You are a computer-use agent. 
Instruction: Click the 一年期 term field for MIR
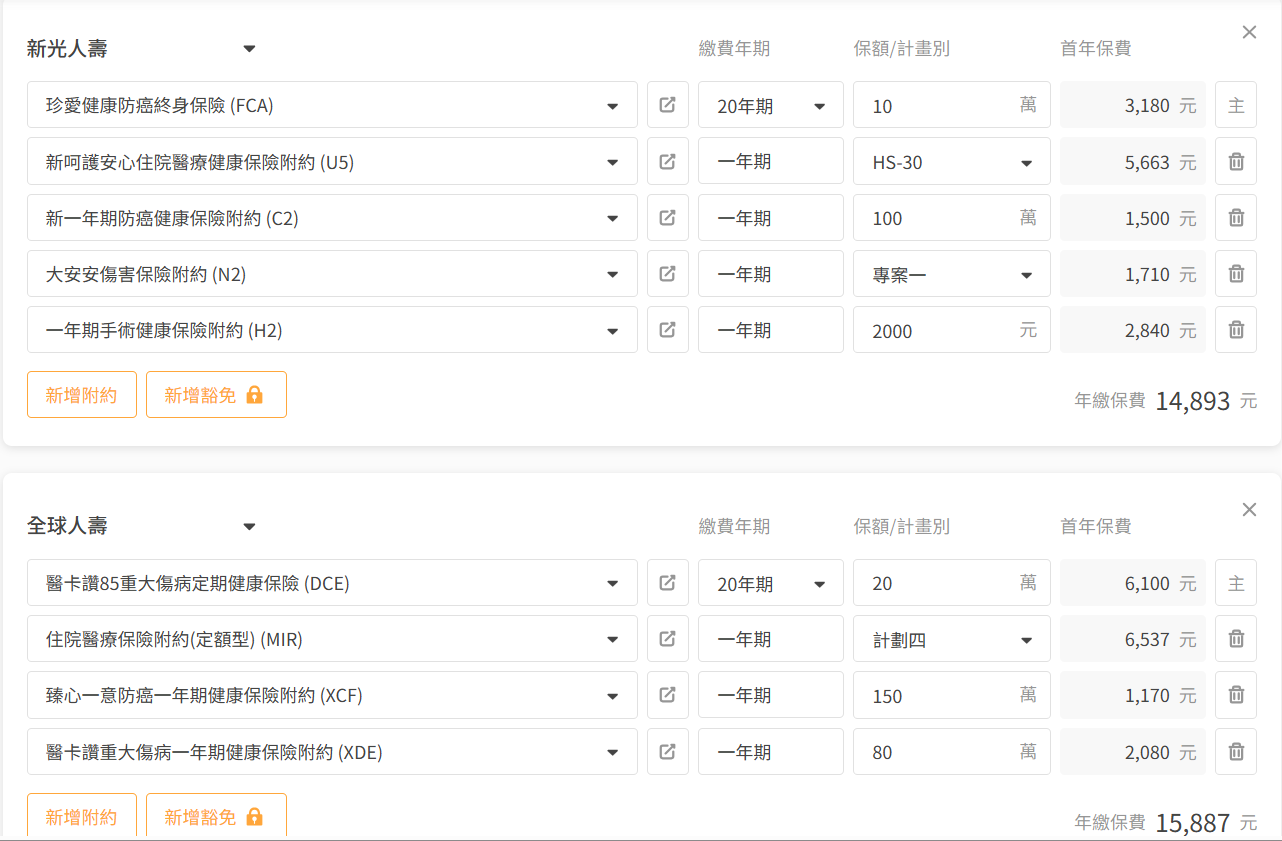click(x=771, y=639)
